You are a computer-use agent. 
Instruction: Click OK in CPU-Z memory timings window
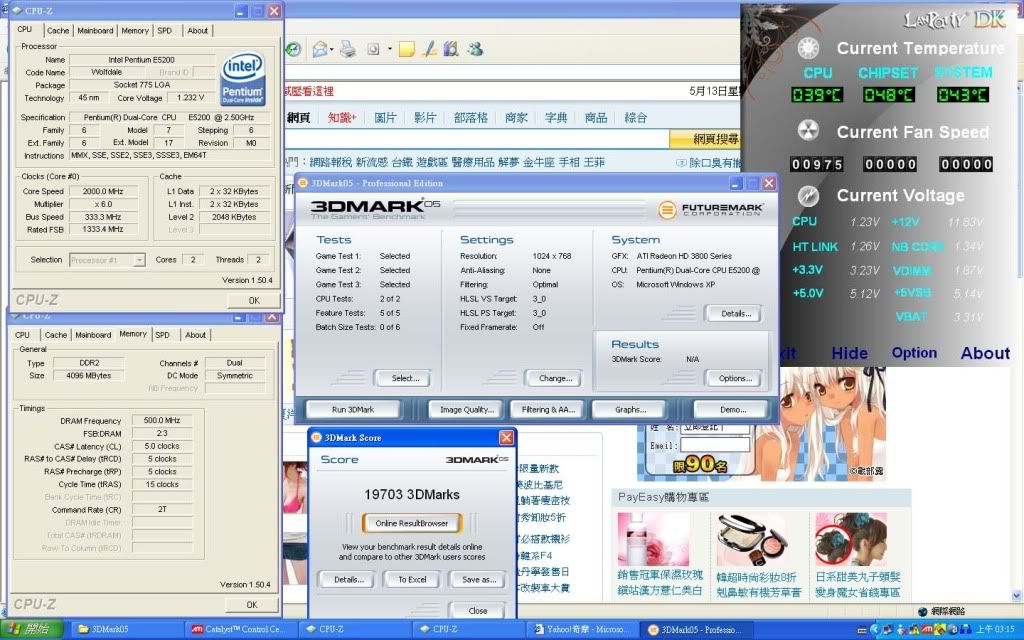pyautogui.click(x=252, y=605)
